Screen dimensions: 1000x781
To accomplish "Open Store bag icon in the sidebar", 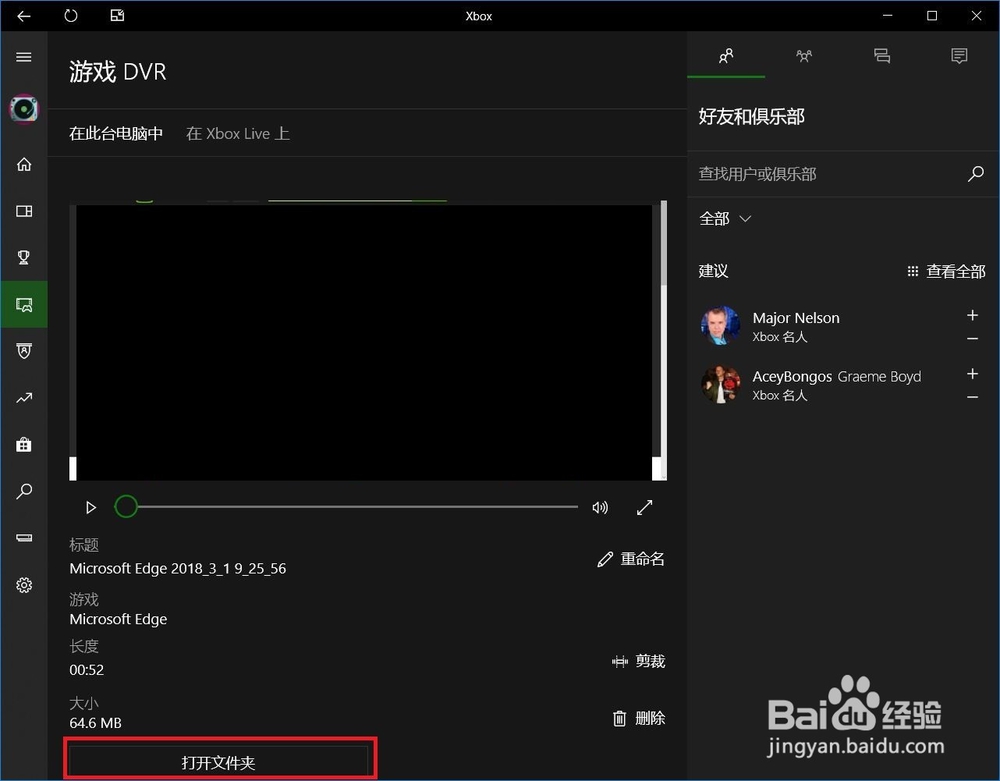I will pos(24,444).
